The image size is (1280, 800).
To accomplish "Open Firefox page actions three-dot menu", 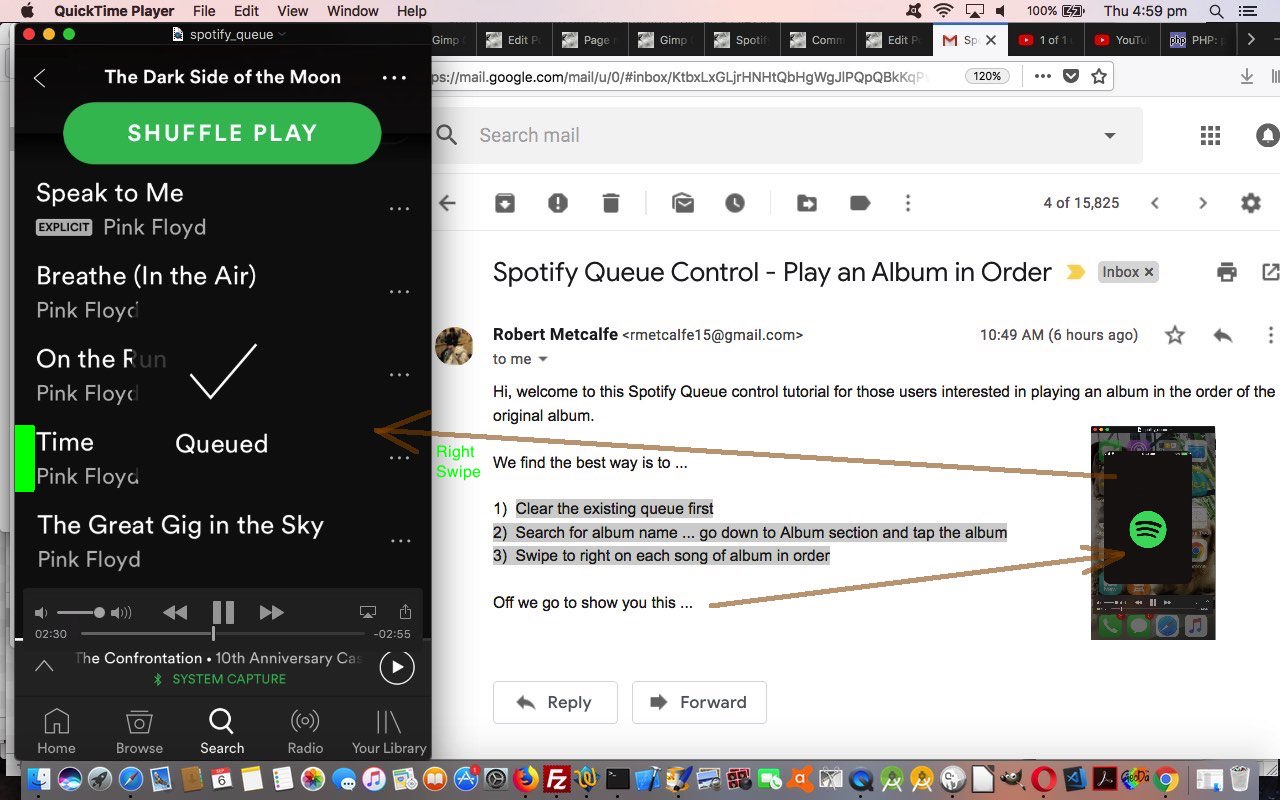I will pyautogui.click(x=1042, y=76).
